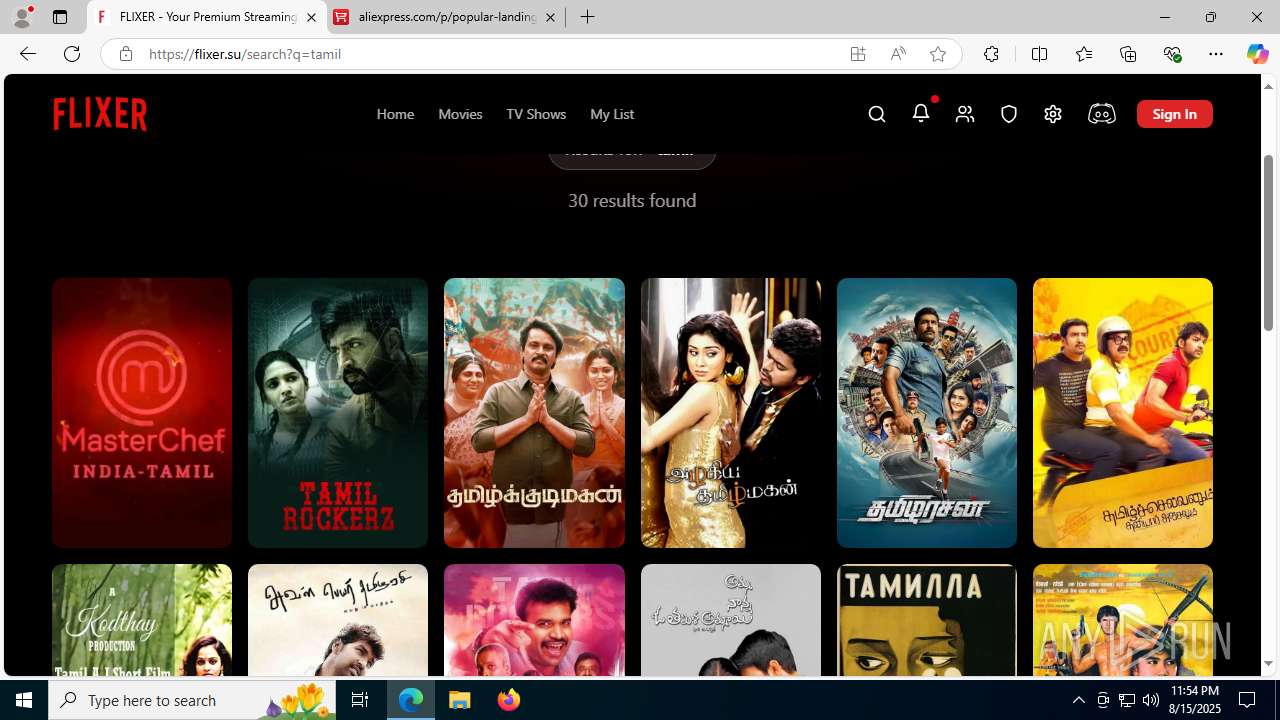The width and height of the screenshot is (1280, 720).
Task: Open poster of man with folded hands
Action: pyautogui.click(x=534, y=413)
